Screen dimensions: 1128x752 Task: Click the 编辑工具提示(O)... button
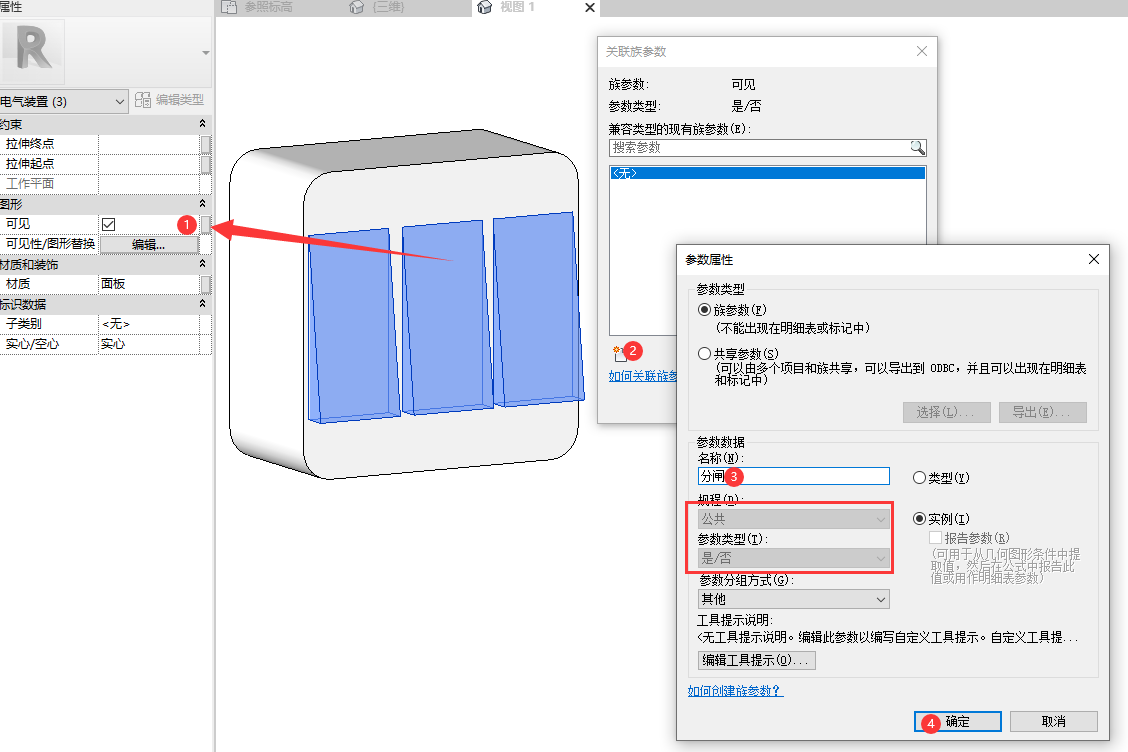(756, 660)
